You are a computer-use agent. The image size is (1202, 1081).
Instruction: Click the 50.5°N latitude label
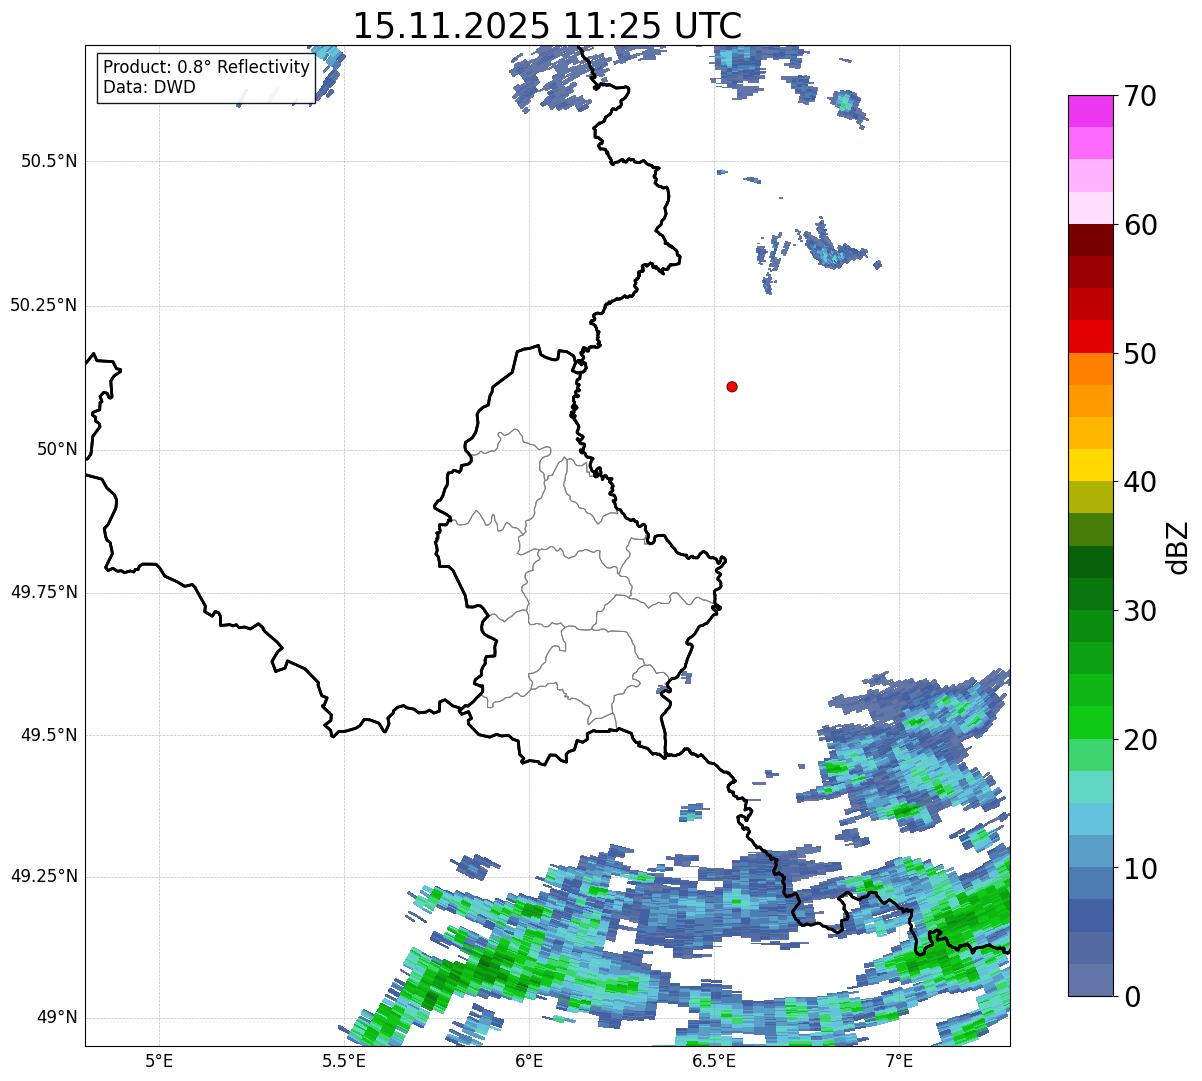(49, 161)
